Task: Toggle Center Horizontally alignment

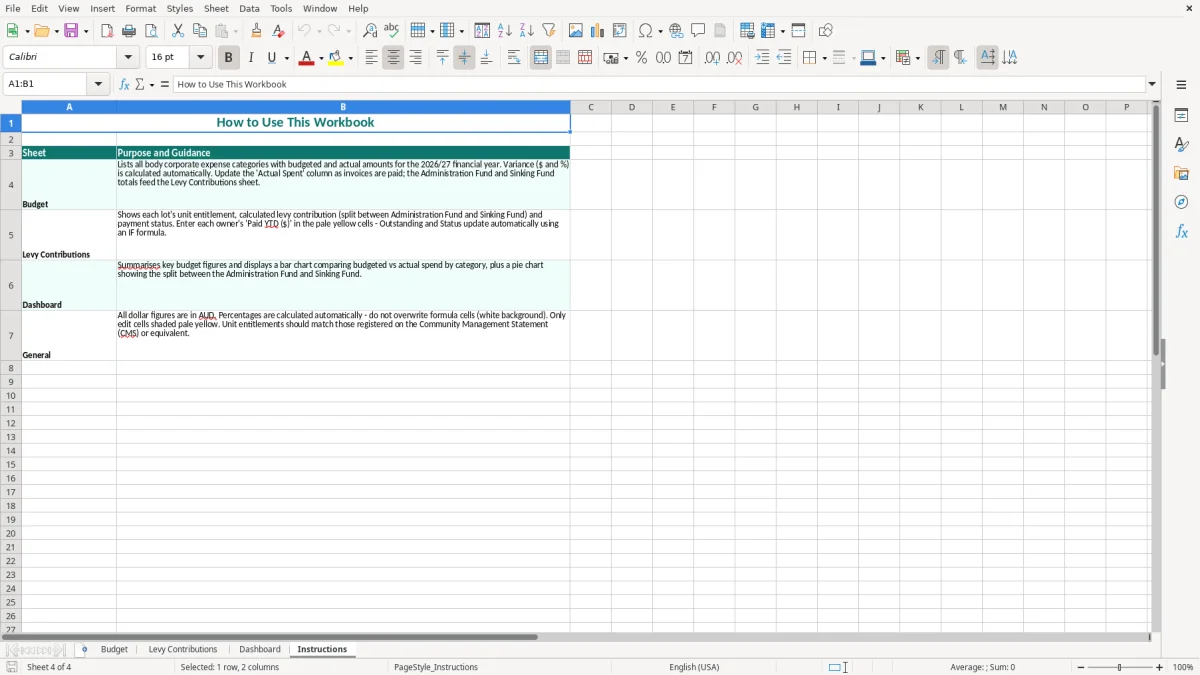Action: tap(393, 58)
